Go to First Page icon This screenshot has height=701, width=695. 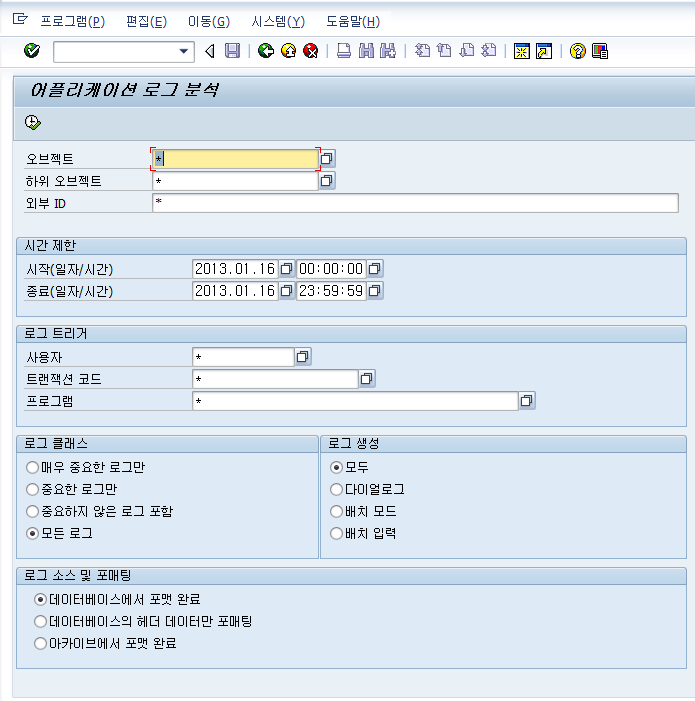[422, 51]
